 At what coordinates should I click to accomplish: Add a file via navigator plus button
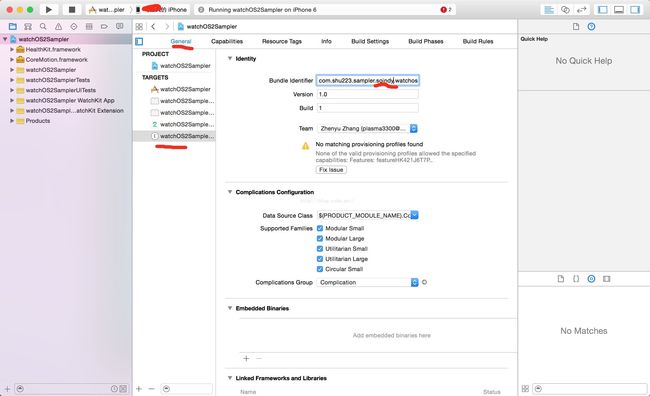[7, 389]
